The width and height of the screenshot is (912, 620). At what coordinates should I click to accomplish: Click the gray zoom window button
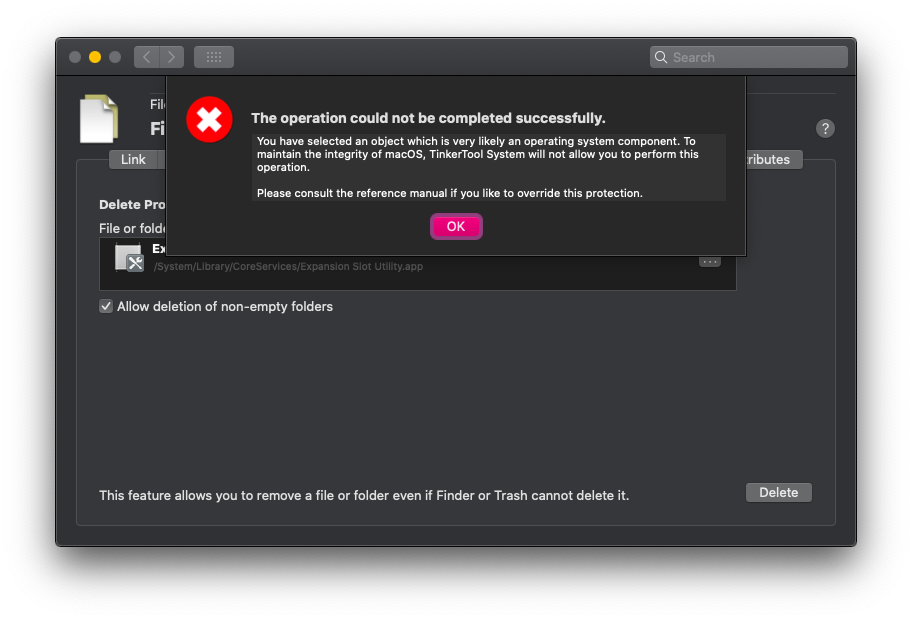[x=115, y=57]
